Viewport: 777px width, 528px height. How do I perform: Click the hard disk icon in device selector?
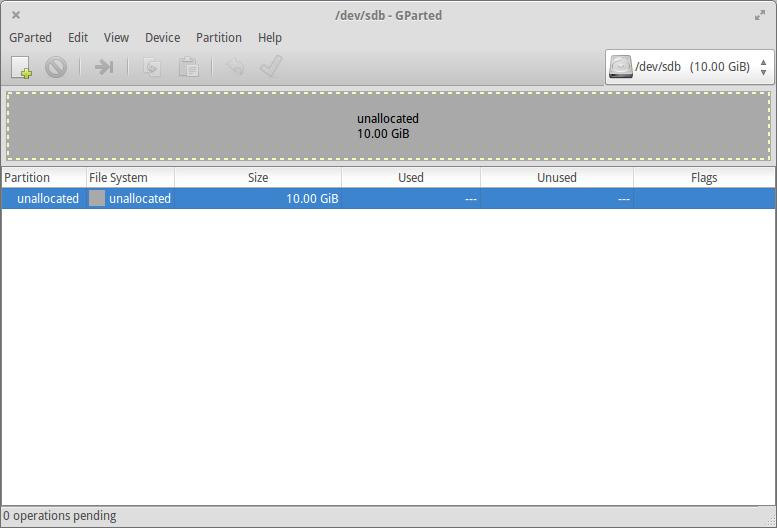(622, 67)
